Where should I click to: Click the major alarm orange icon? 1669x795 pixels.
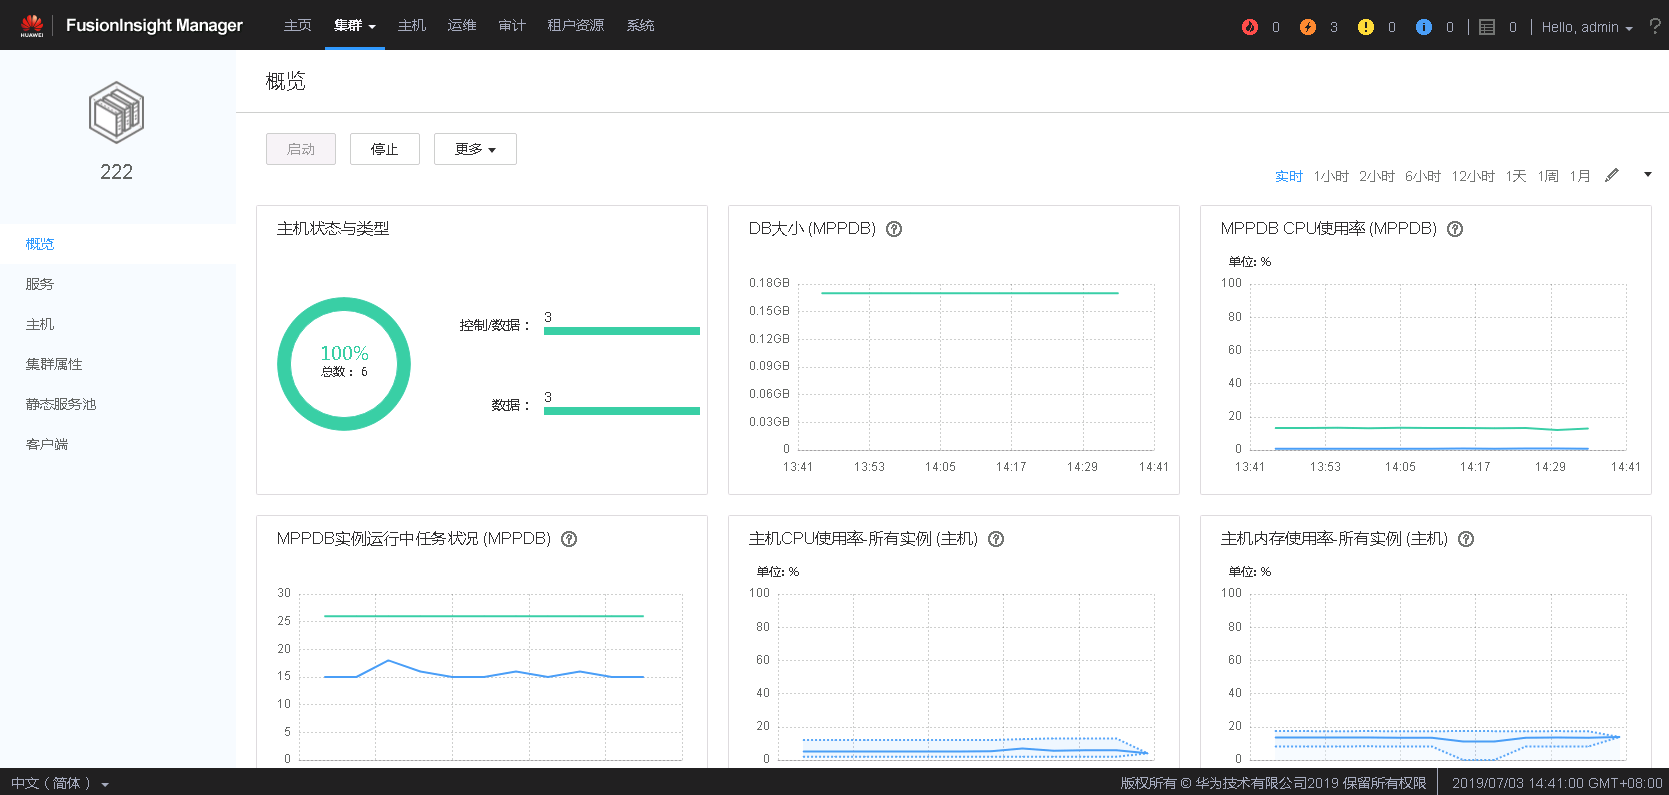click(1307, 27)
